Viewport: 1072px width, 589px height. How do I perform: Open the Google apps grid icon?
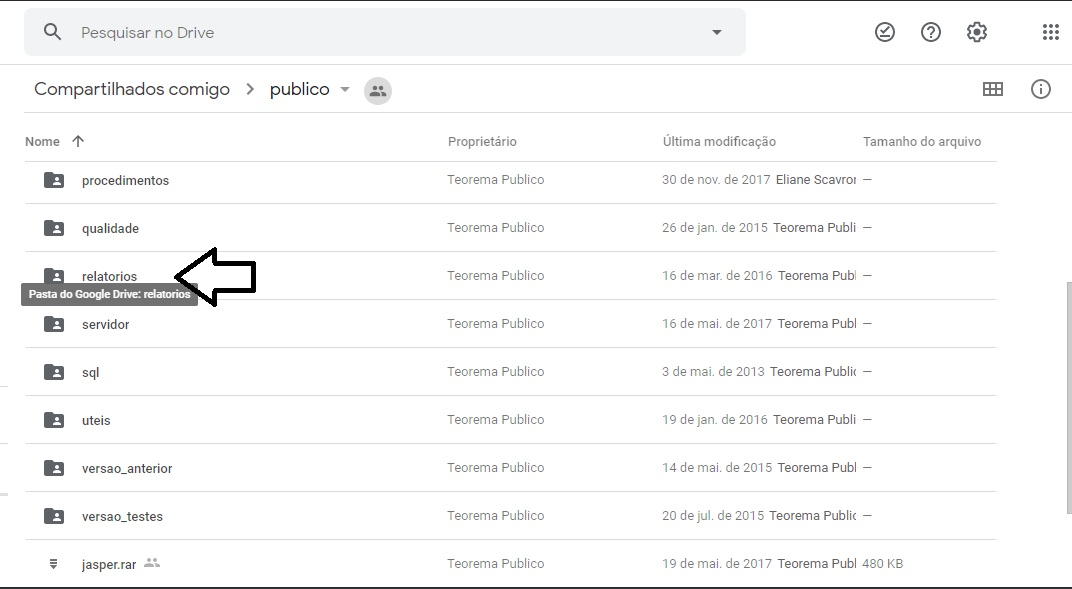click(x=1050, y=32)
